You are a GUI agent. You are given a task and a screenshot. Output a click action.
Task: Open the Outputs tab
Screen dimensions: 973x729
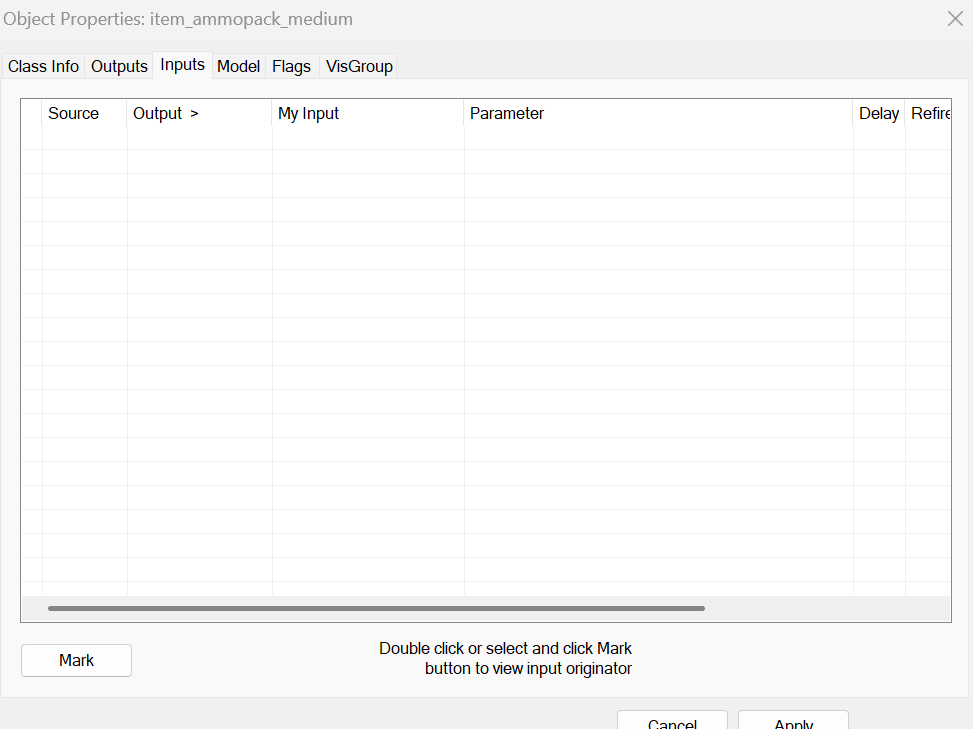[119, 66]
